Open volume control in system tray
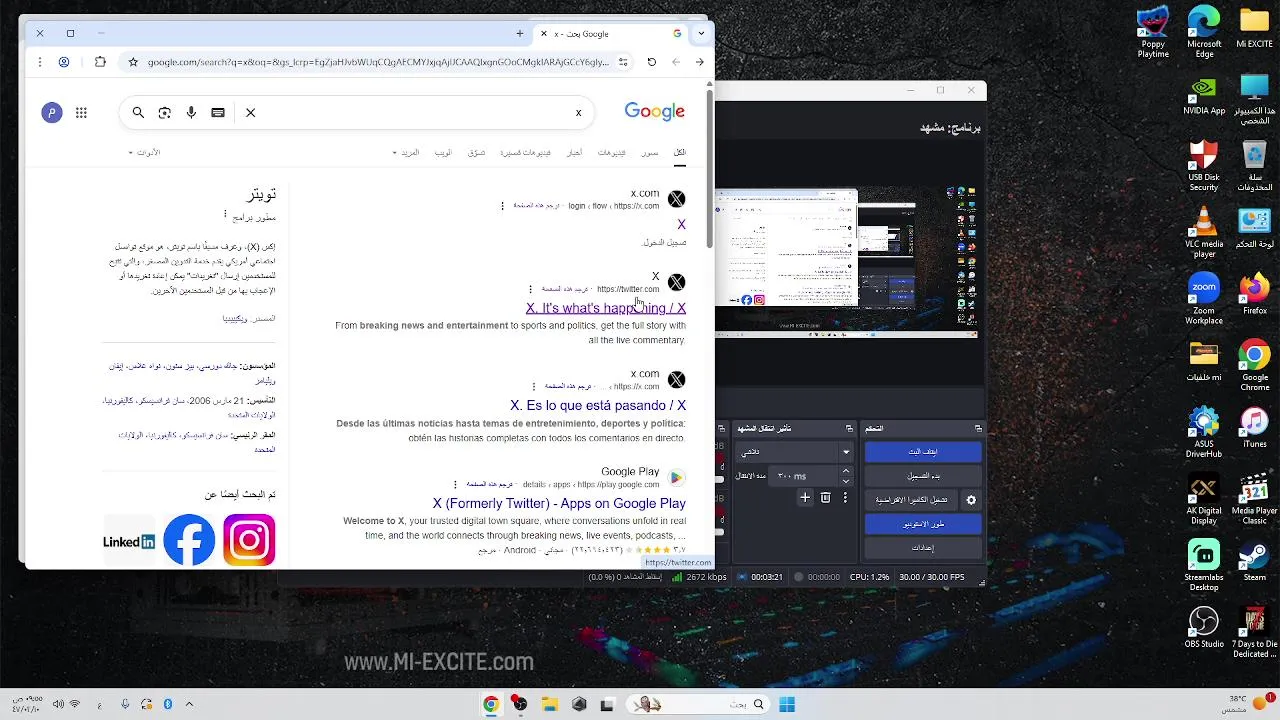The height and width of the screenshot is (720, 1280). [58, 705]
